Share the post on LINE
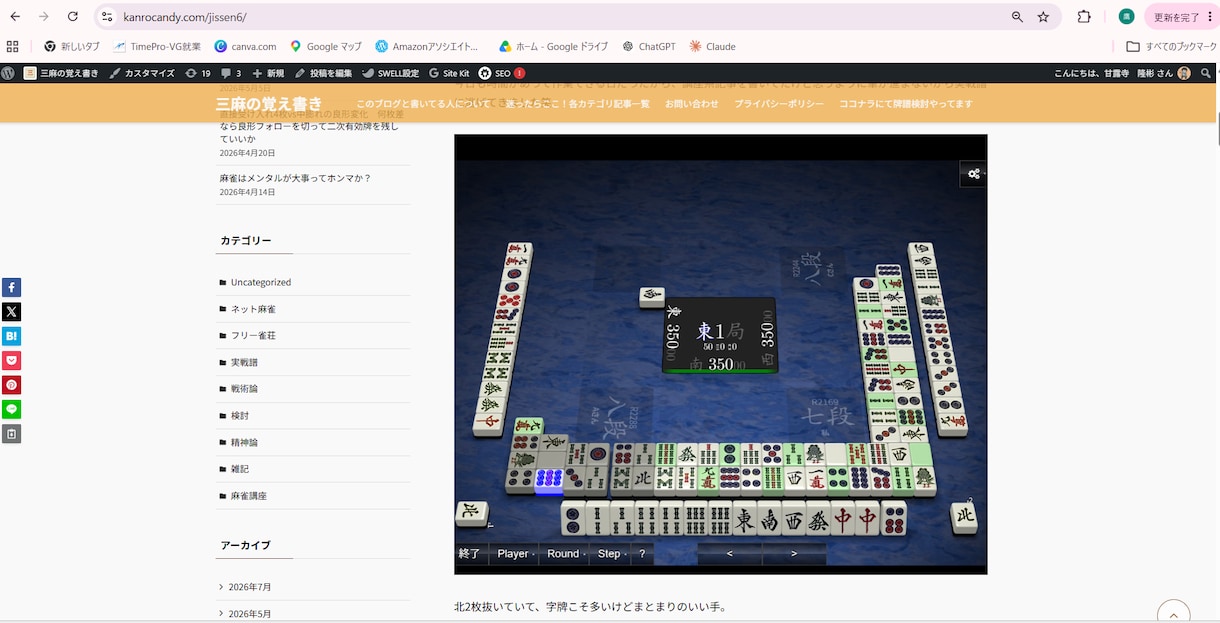This screenshot has width=1220, height=623. coord(11,409)
